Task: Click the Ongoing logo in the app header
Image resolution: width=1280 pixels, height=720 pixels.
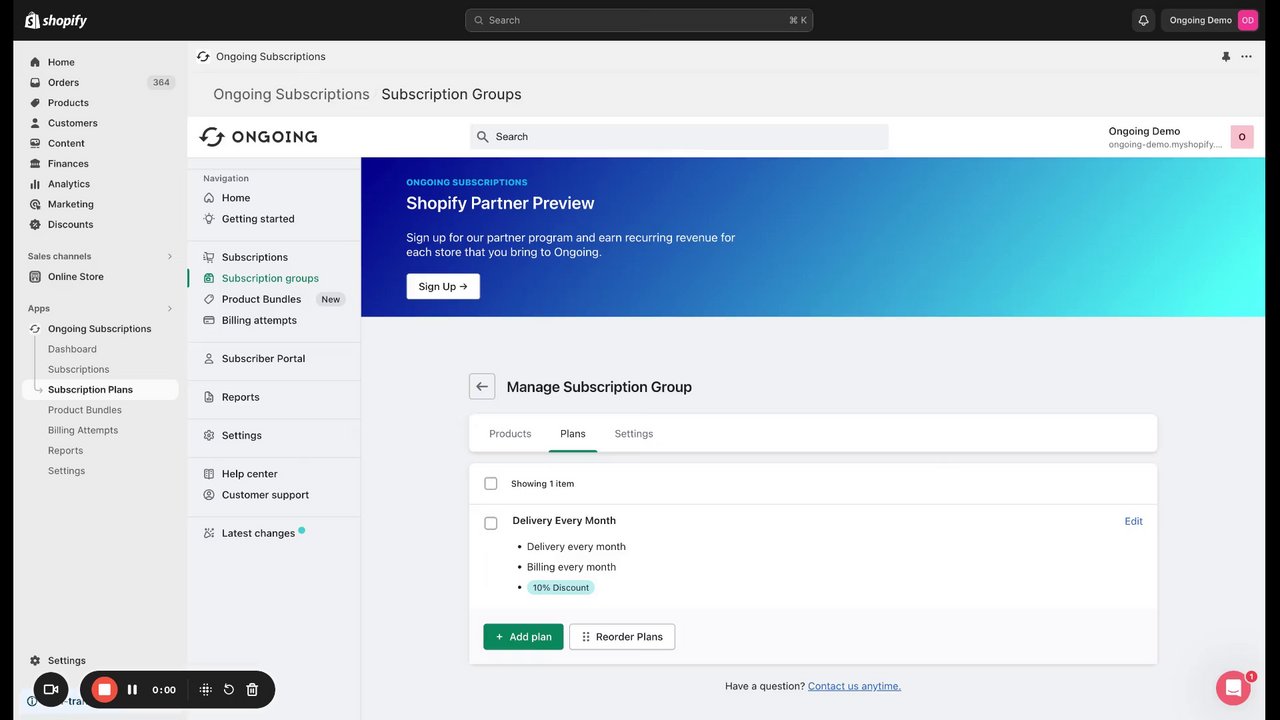Action: click(258, 137)
